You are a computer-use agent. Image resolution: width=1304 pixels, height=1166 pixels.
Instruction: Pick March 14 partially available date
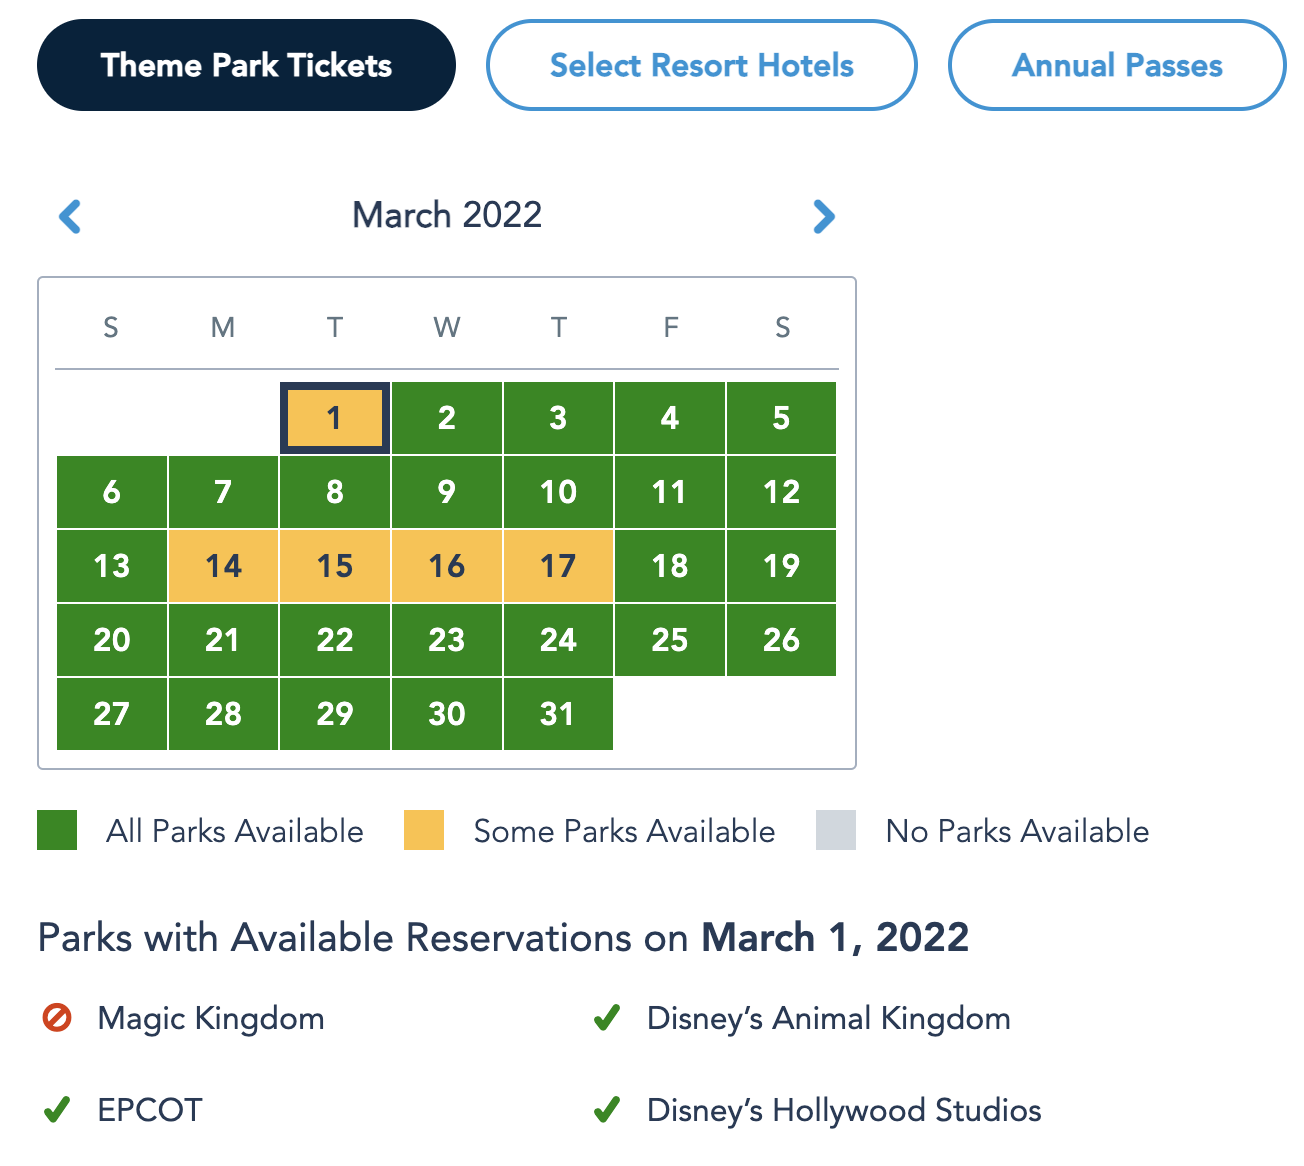click(x=223, y=566)
